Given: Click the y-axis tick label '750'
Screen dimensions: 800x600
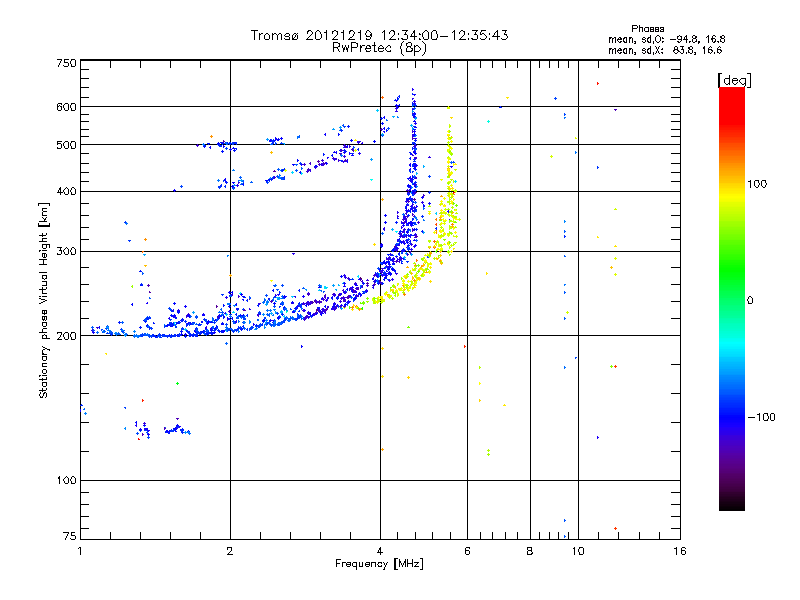Looking at the screenshot, I should coord(66,63).
